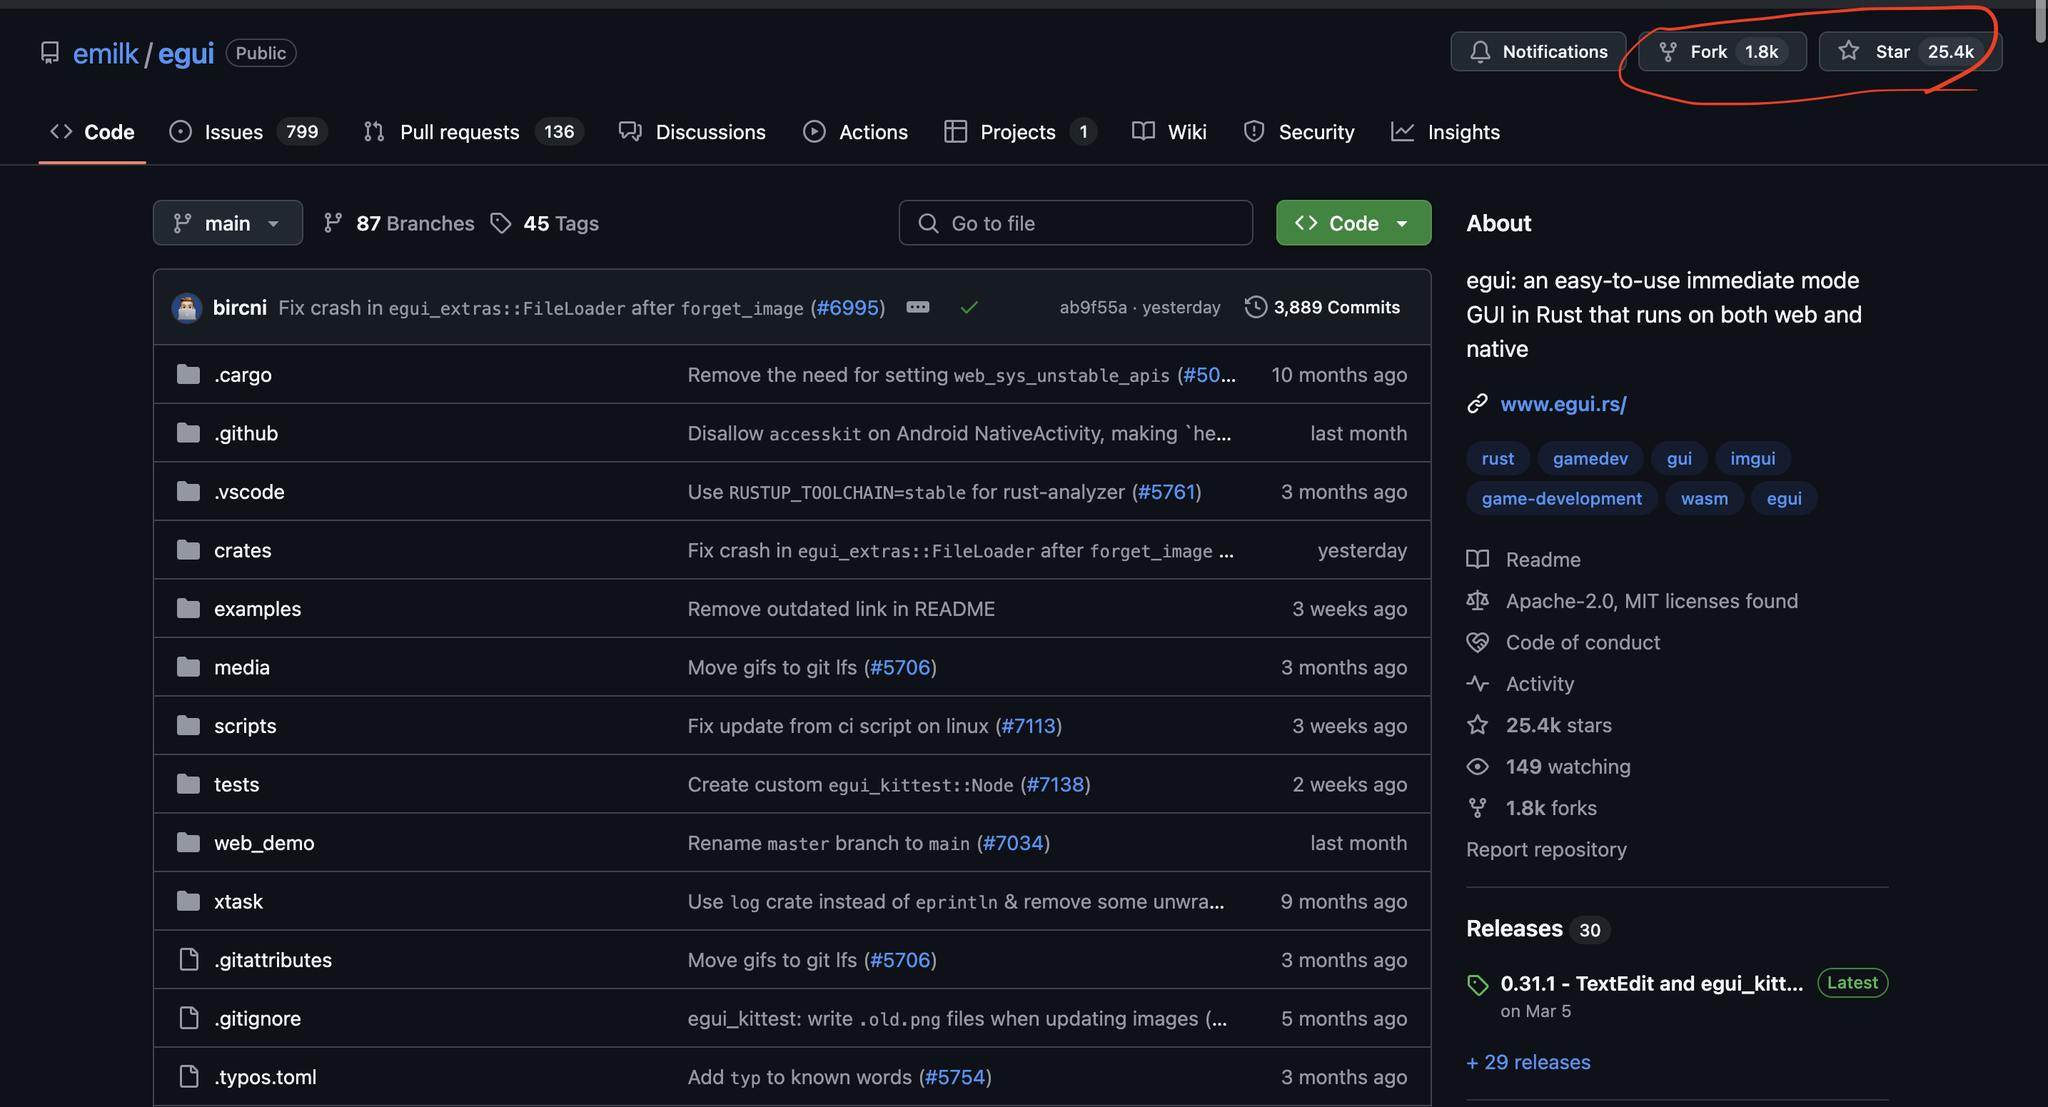View the 45 Tags list
This screenshot has height=1107, width=2048.
(545, 223)
